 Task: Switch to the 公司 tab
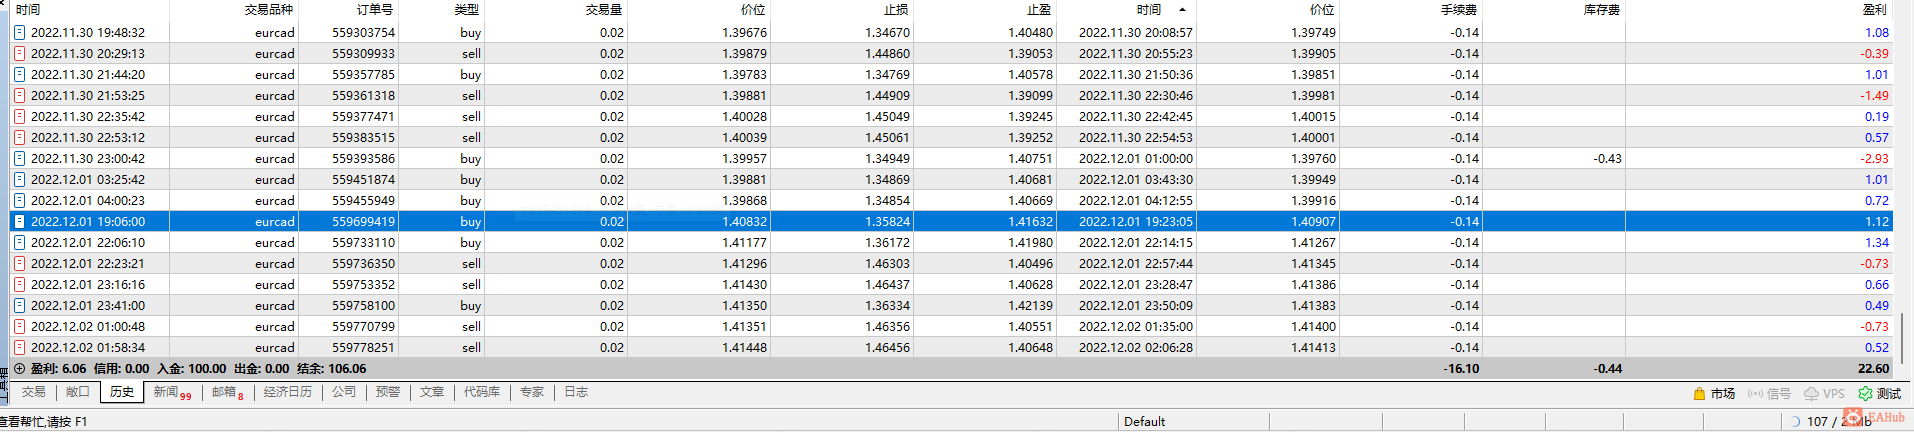(x=344, y=392)
